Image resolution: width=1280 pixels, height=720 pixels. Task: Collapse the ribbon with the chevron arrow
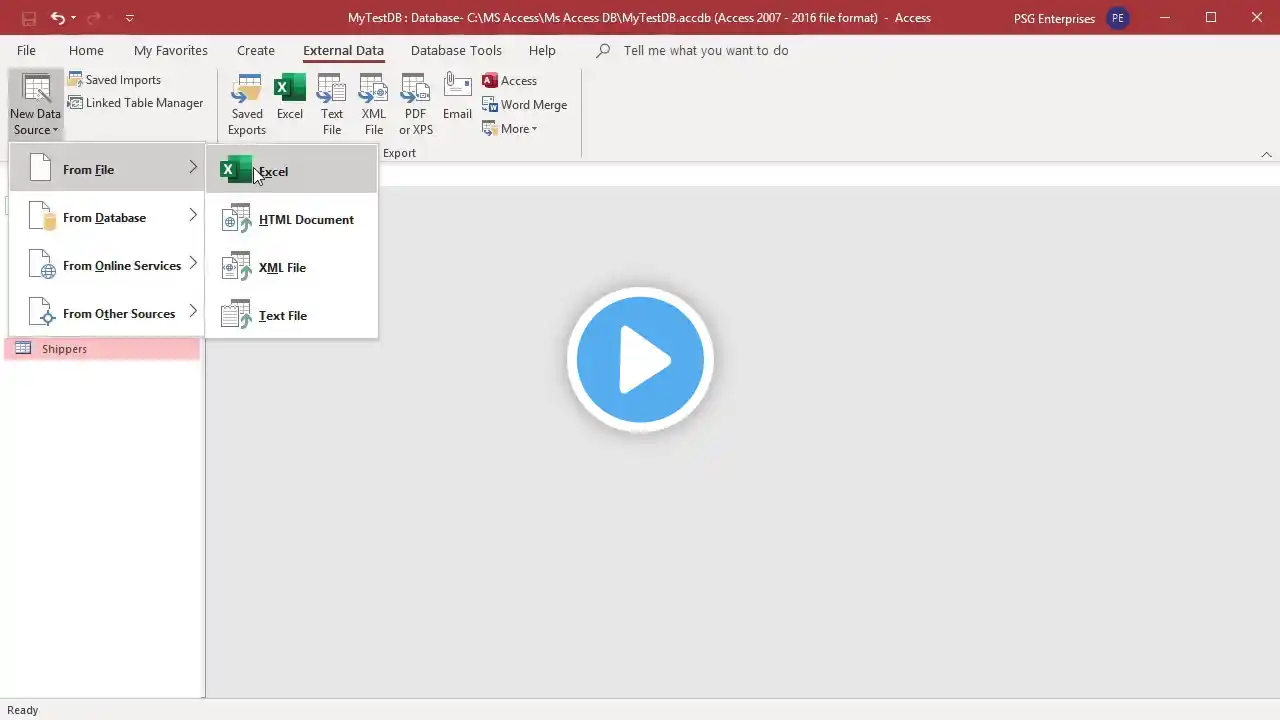pyautogui.click(x=1266, y=154)
